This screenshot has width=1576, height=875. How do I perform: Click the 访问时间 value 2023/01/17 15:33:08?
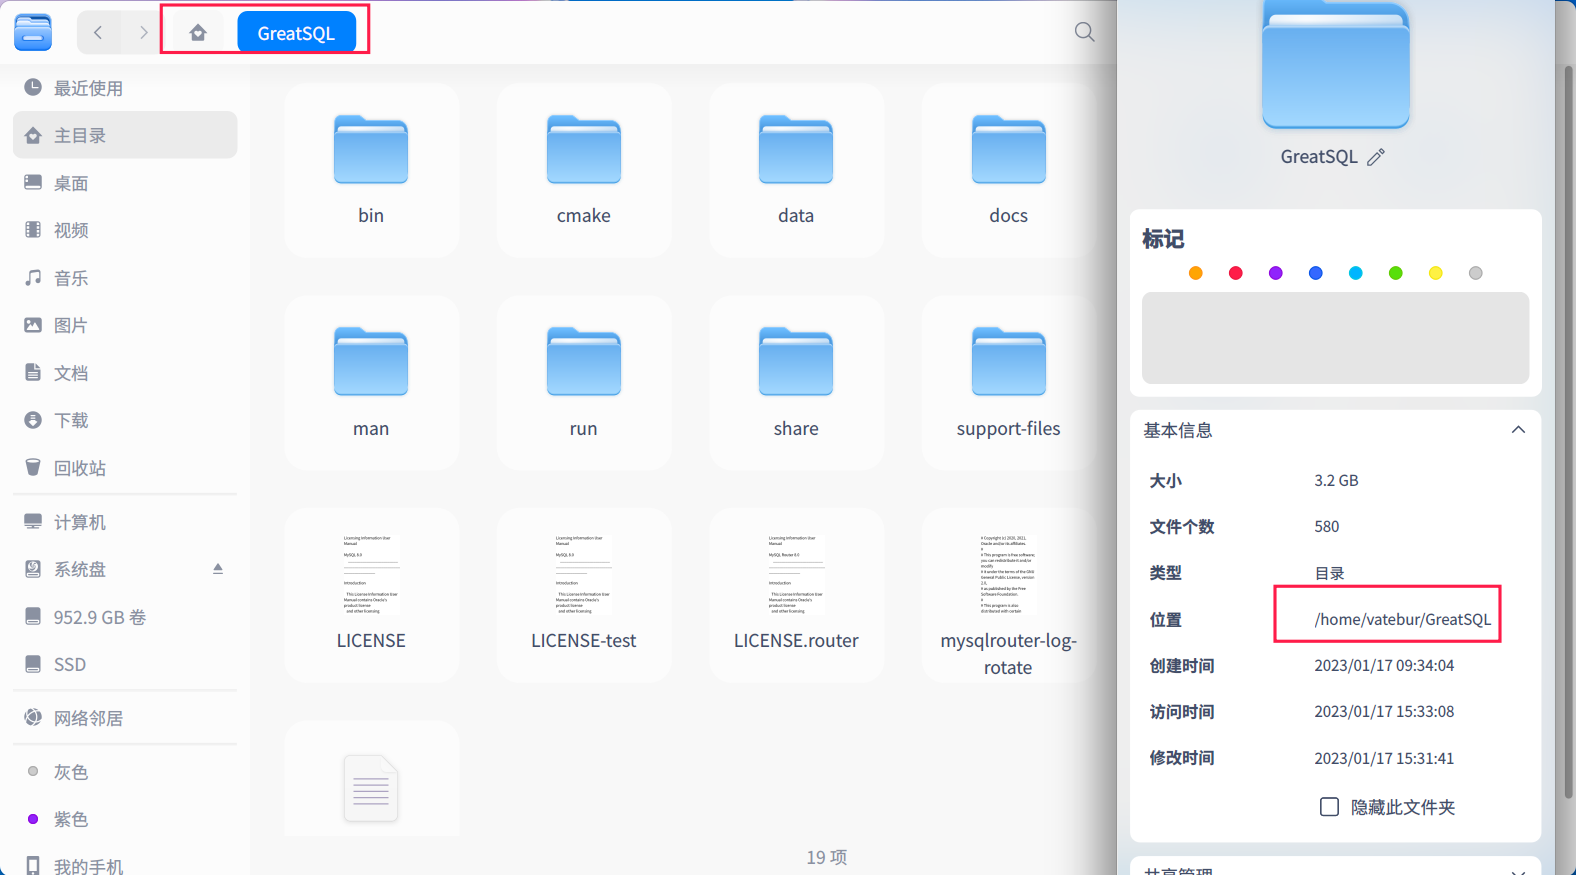coord(1384,711)
